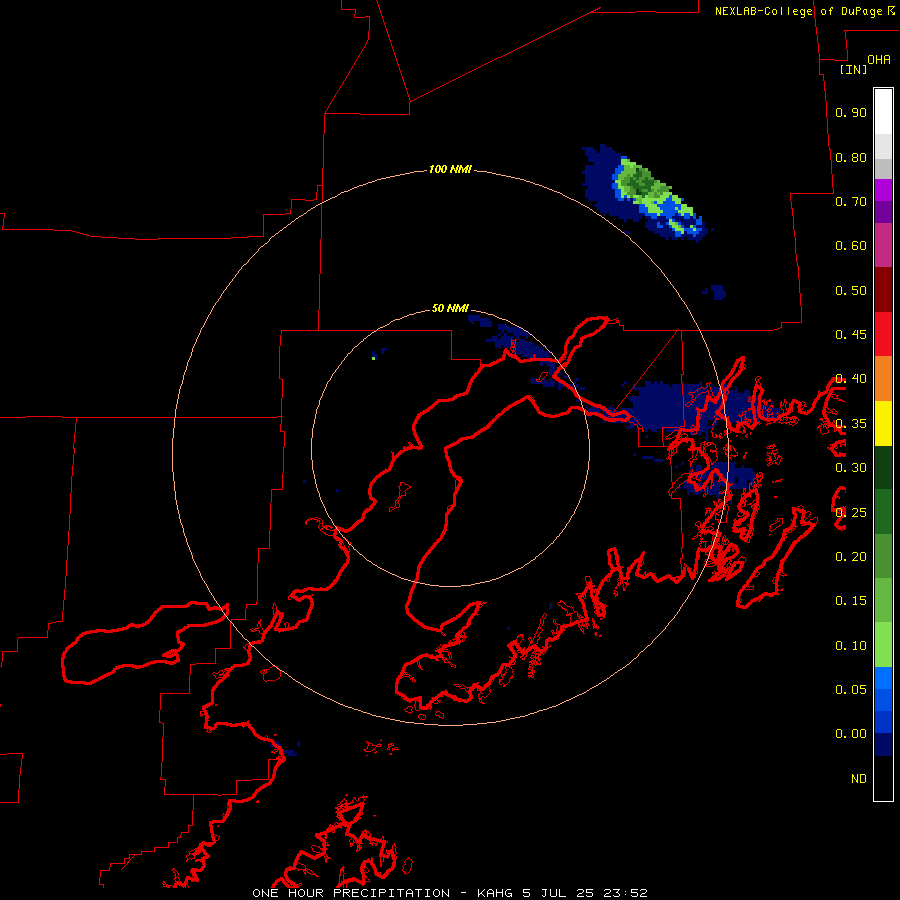Click the 0.60 legend value
The image size is (900, 900).
(x=851, y=246)
